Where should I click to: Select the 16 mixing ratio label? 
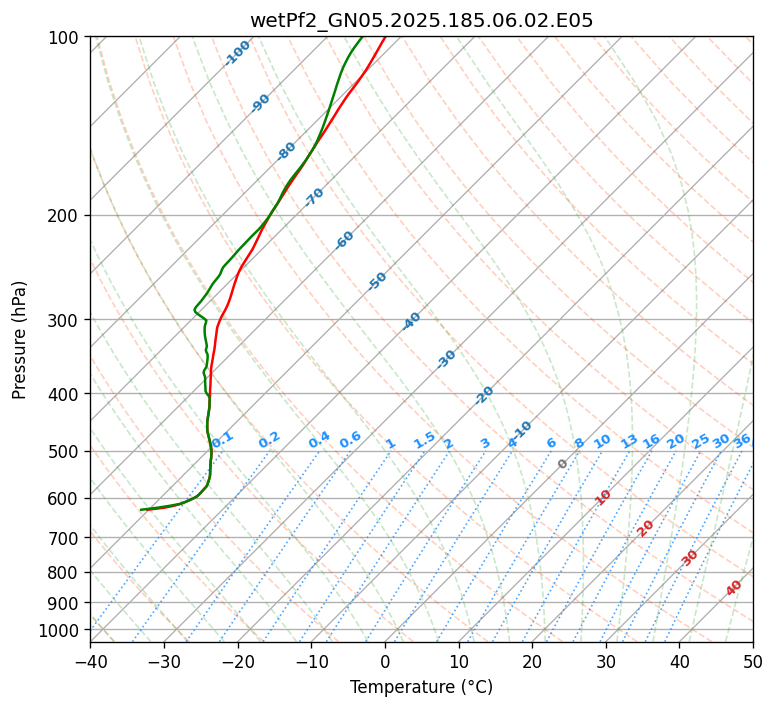click(651, 441)
